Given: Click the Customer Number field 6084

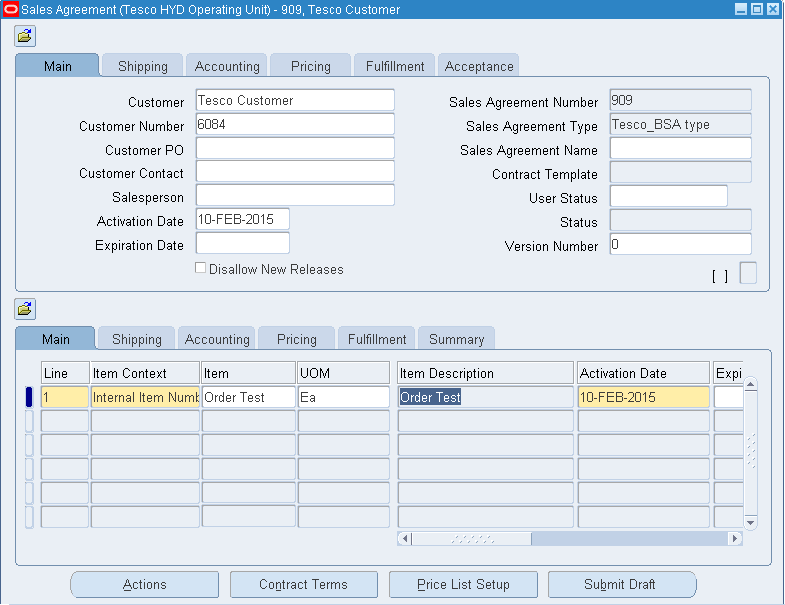Looking at the screenshot, I should click(295, 124).
